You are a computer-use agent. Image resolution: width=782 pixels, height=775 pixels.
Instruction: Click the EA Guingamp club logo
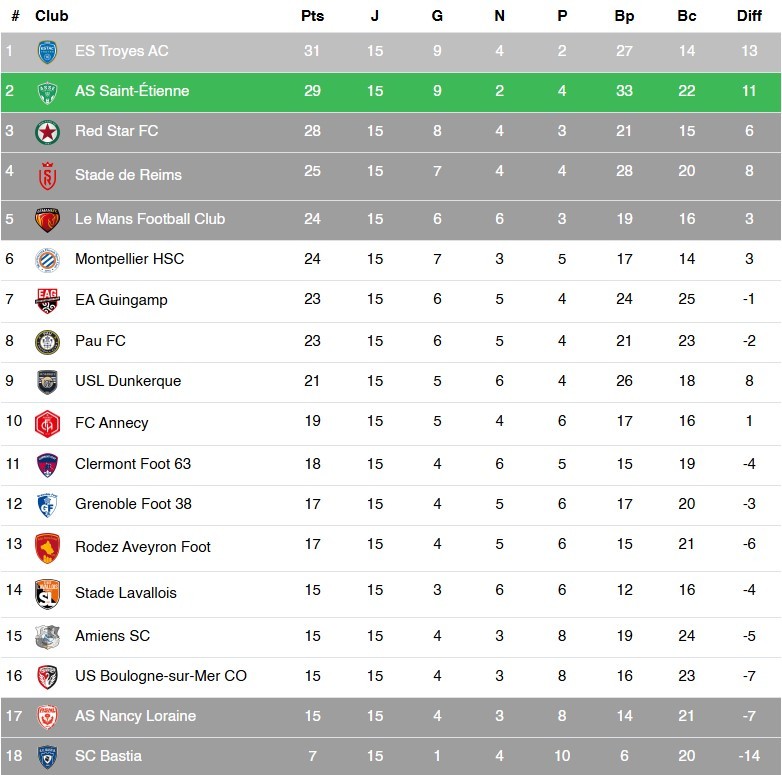[x=46, y=300]
